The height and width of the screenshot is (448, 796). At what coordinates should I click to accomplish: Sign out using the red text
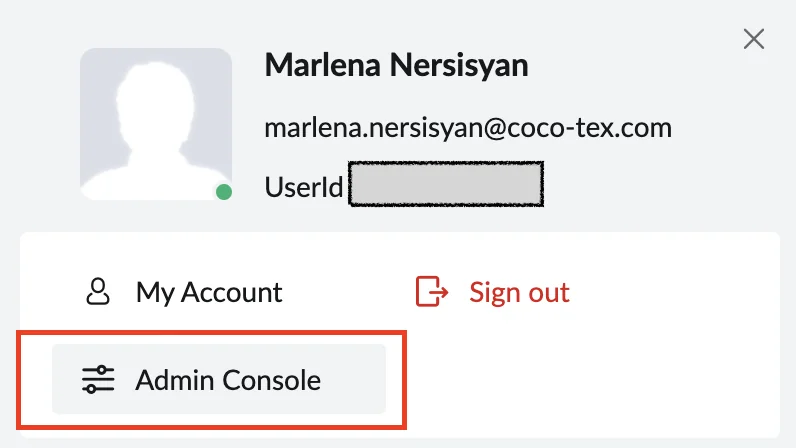coord(519,292)
